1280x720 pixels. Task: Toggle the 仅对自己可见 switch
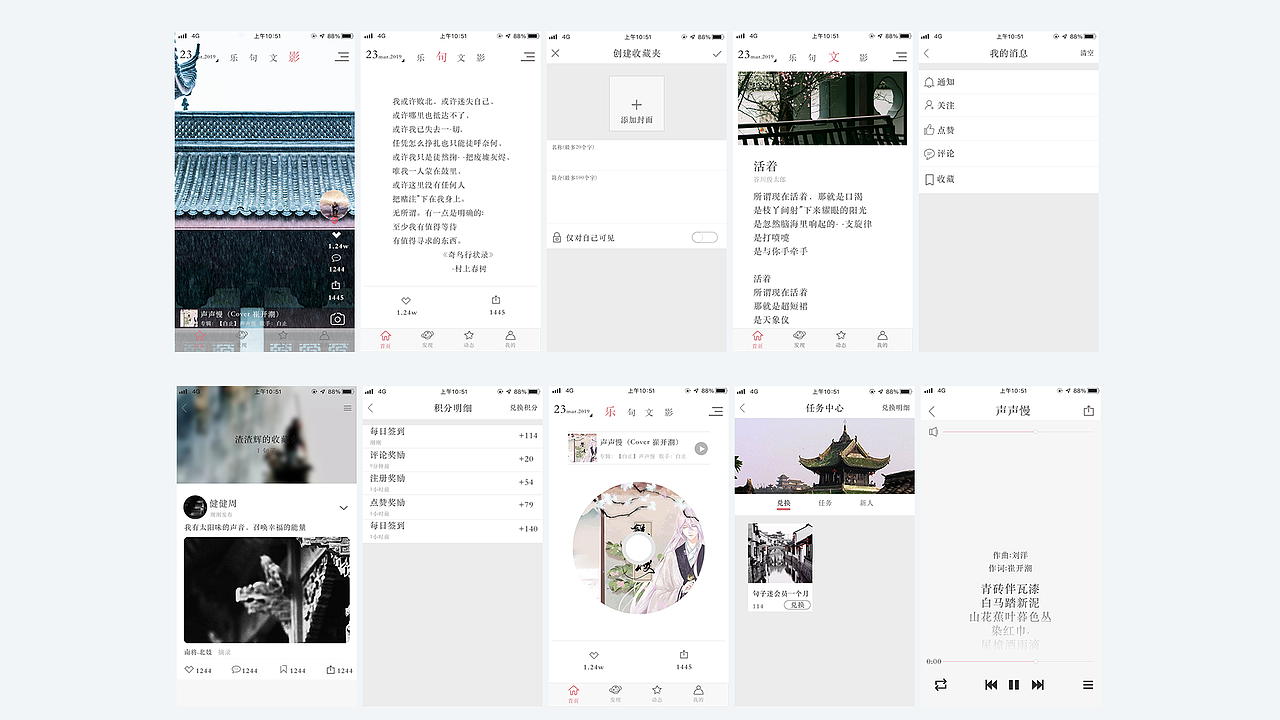point(704,237)
